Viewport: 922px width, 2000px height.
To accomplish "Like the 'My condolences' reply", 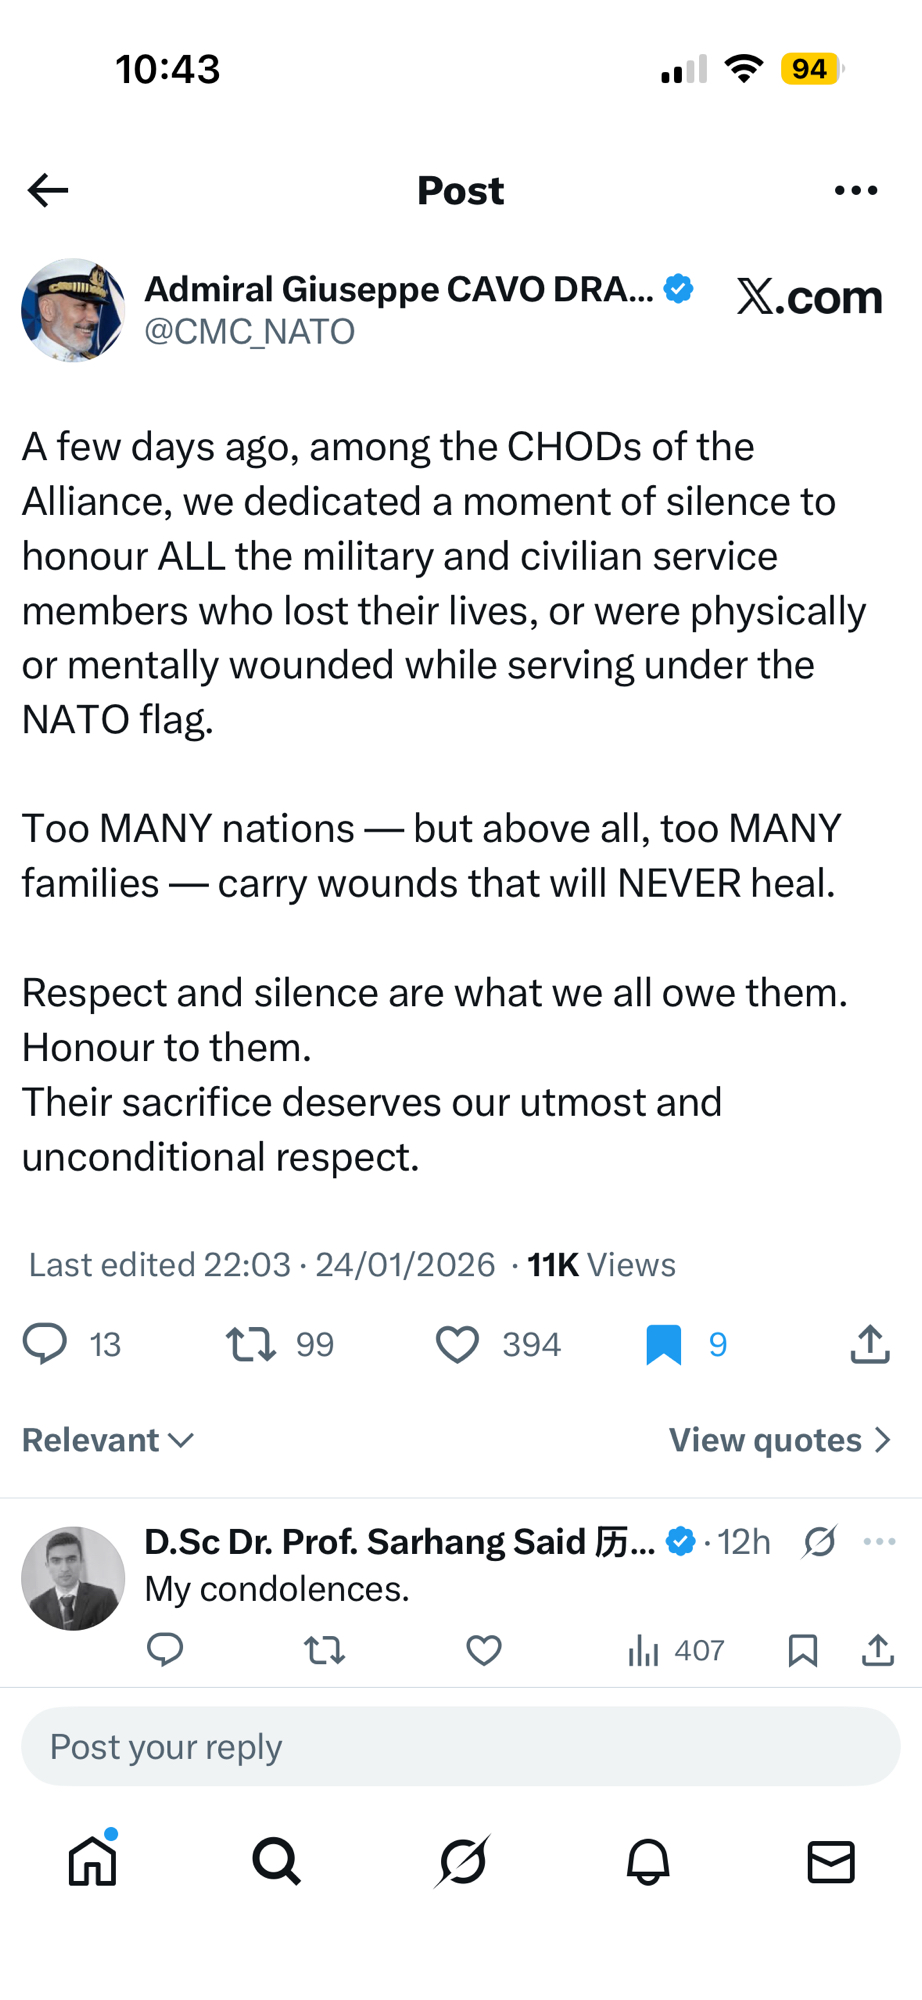I will [x=484, y=1650].
